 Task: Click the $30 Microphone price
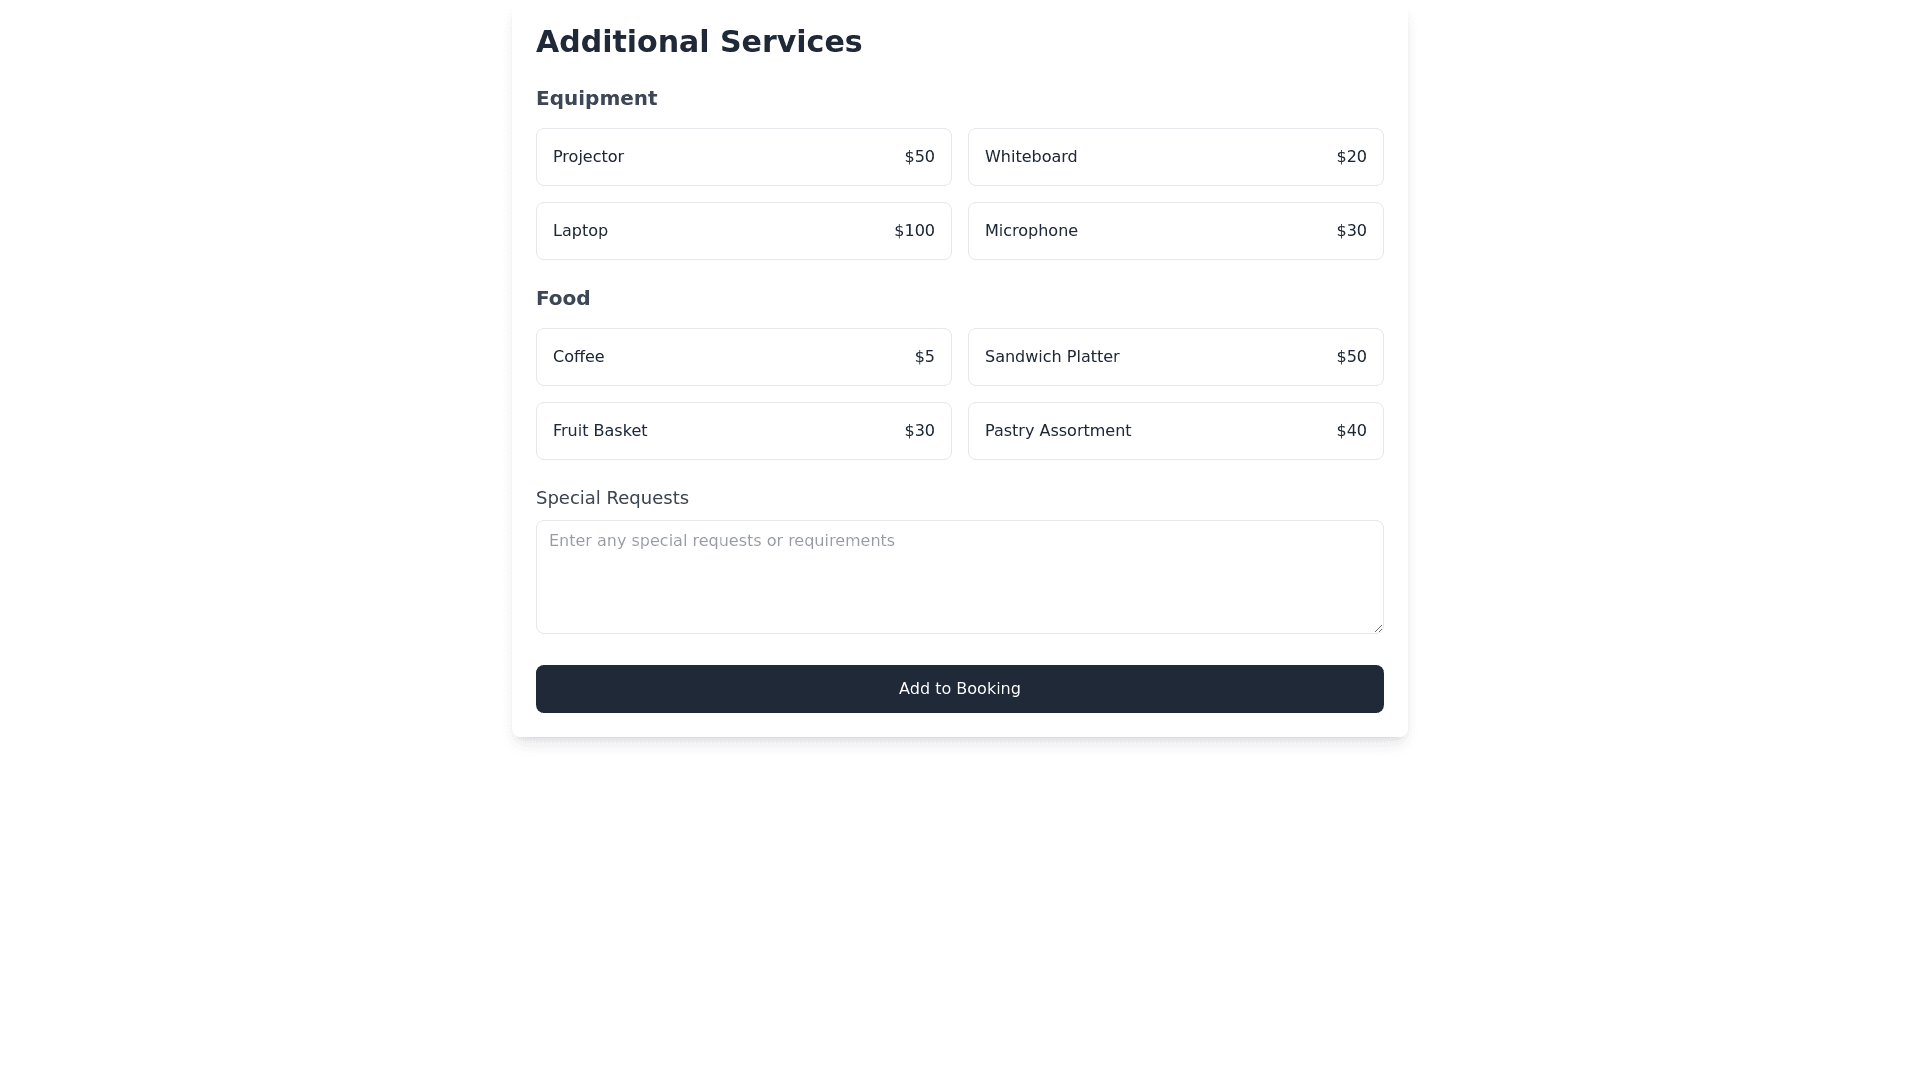[1351, 231]
